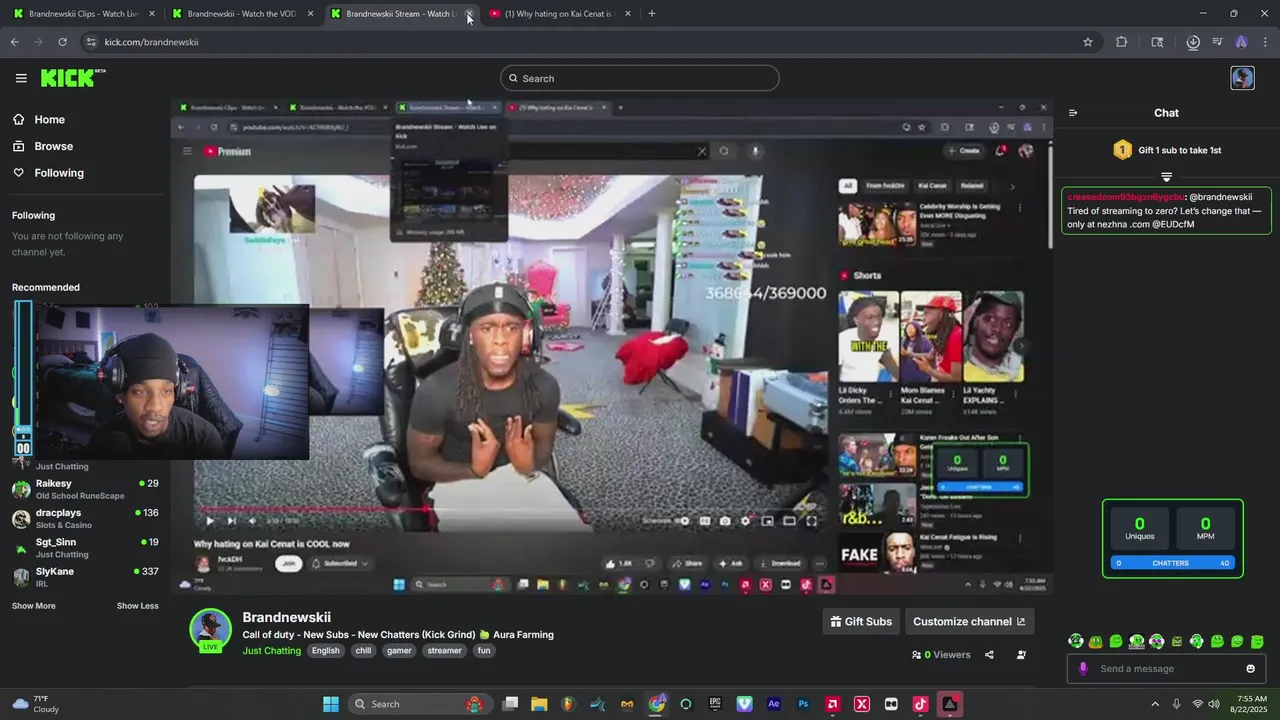Open a new browser tab
The image size is (1280, 720).
click(x=652, y=14)
